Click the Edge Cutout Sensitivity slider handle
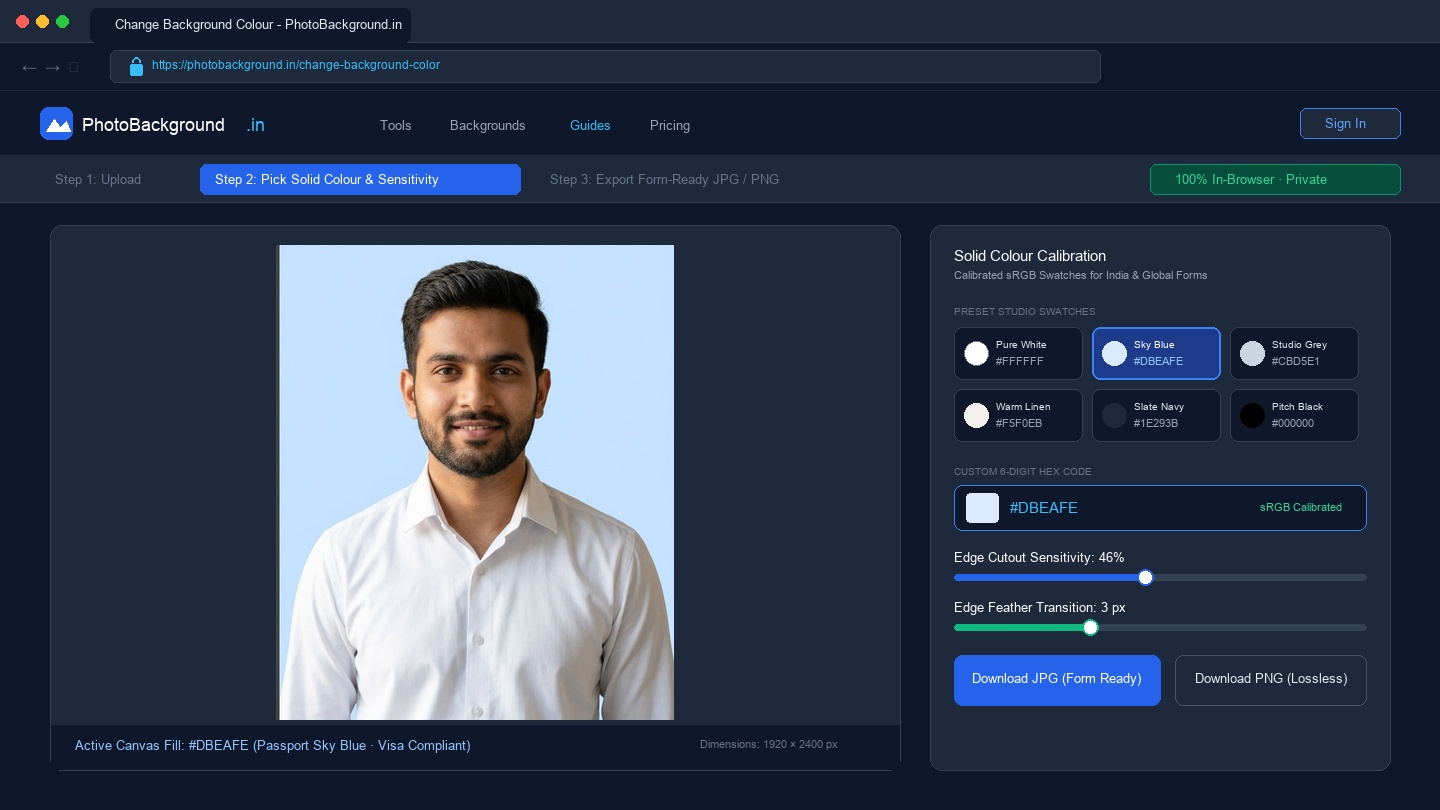Viewport: 1440px width, 810px height. coord(1146,577)
